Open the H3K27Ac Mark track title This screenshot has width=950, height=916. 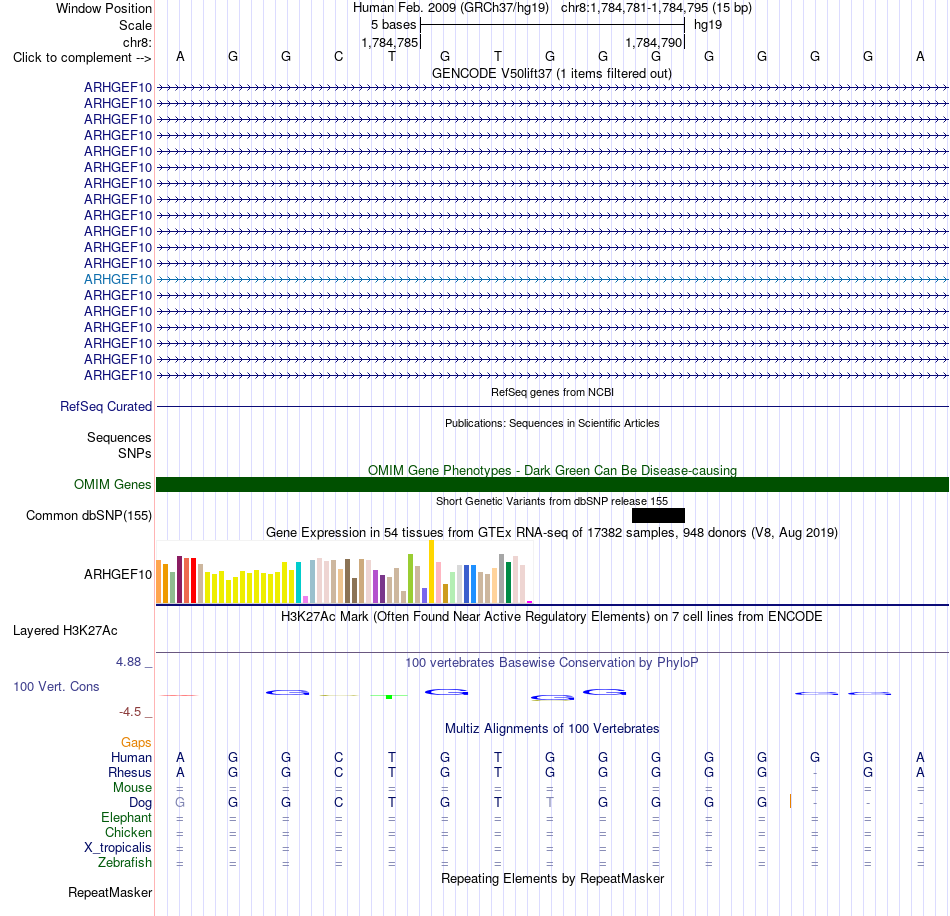point(552,616)
